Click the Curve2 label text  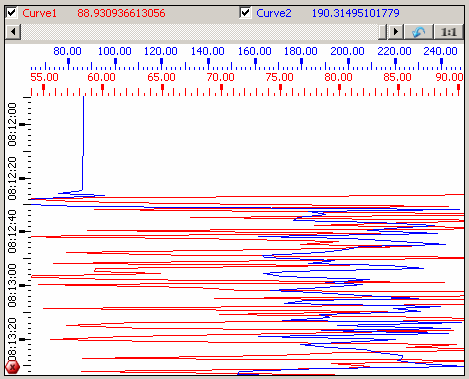click(x=274, y=13)
